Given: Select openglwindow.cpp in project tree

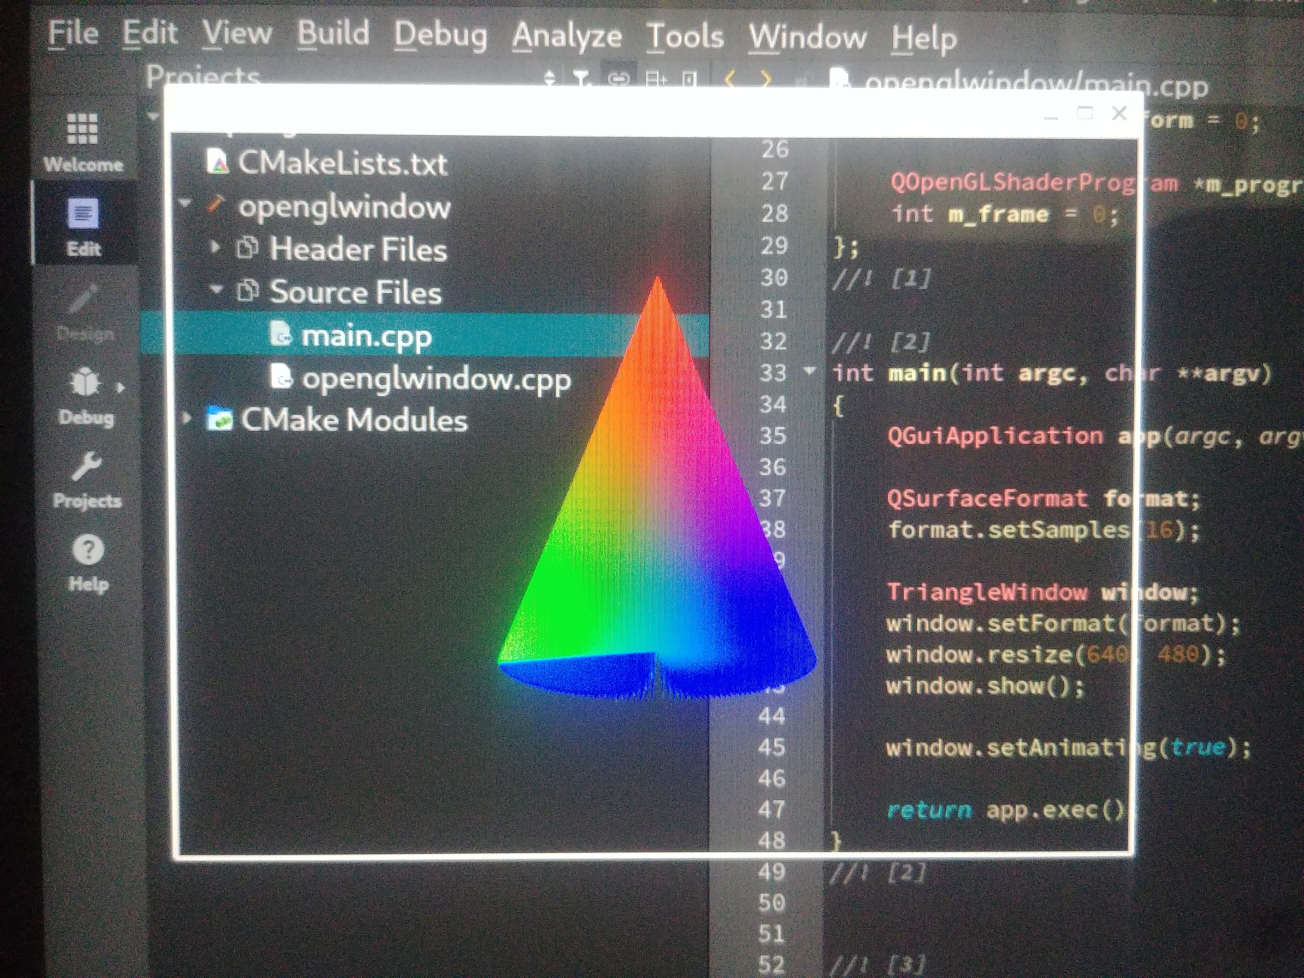Looking at the screenshot, I should 436,379.
